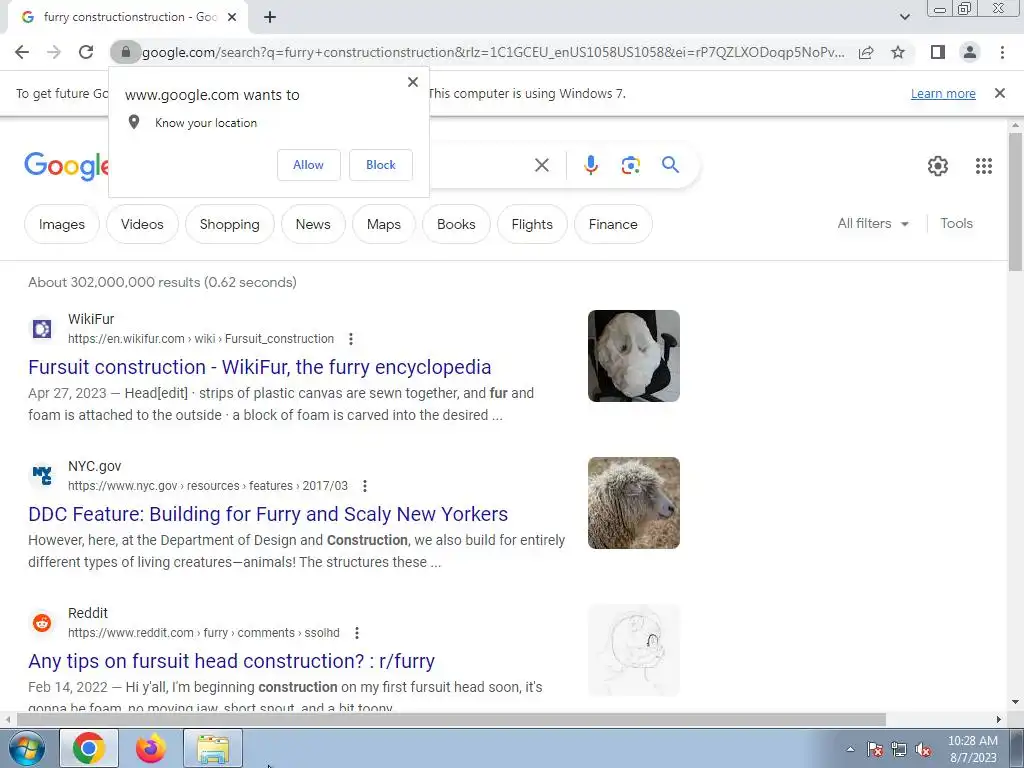
Task: Open more options for Reddit result
Action: coord(357,633)
